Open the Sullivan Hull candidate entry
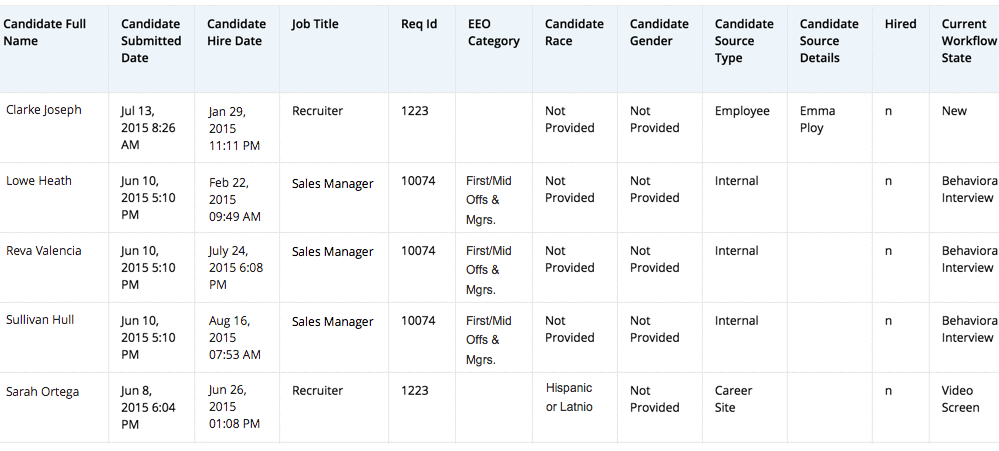 40,321
